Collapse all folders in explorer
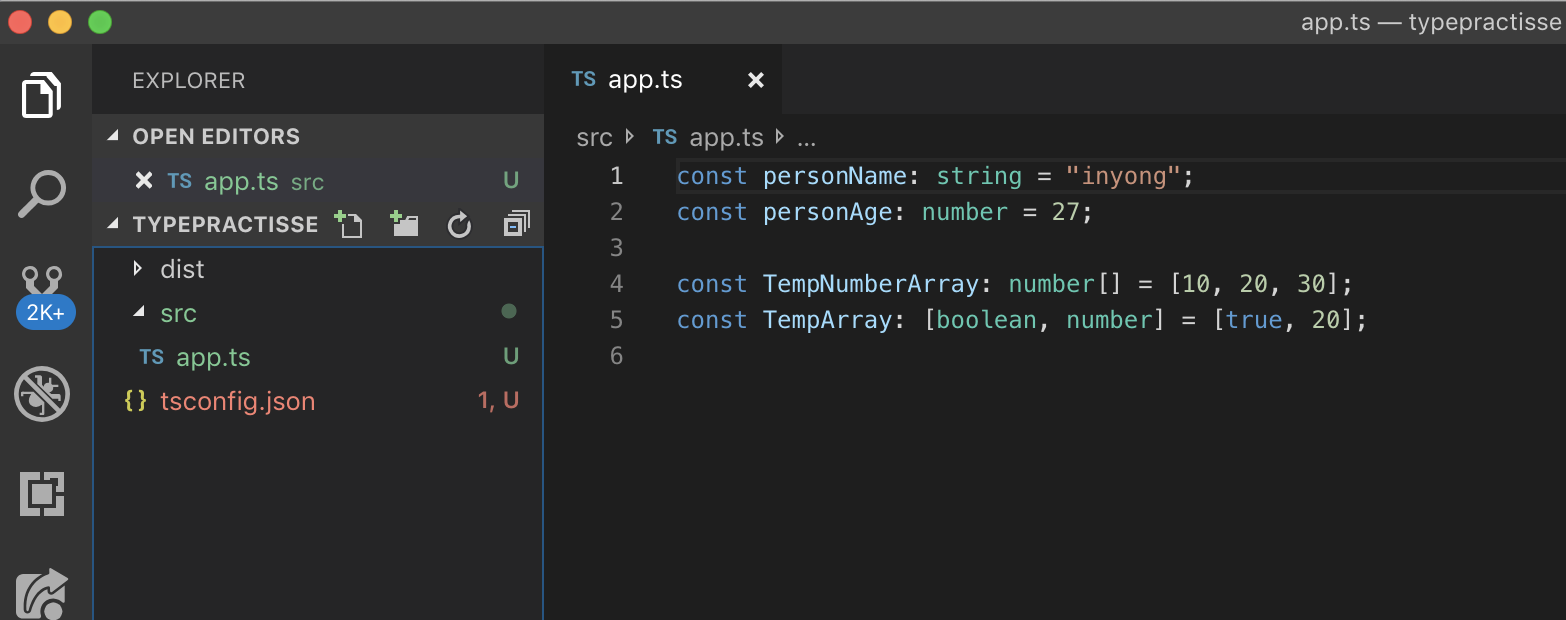Viewport: 1566px width, 620px height. point(516,224)
